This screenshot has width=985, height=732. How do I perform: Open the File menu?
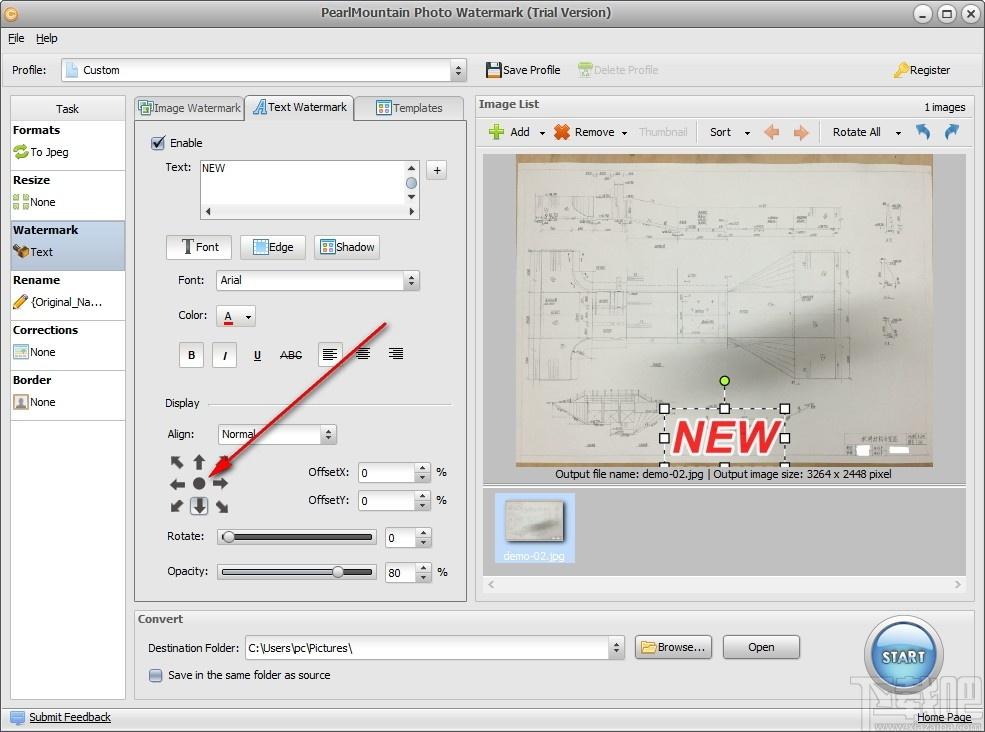click(16, 38)
